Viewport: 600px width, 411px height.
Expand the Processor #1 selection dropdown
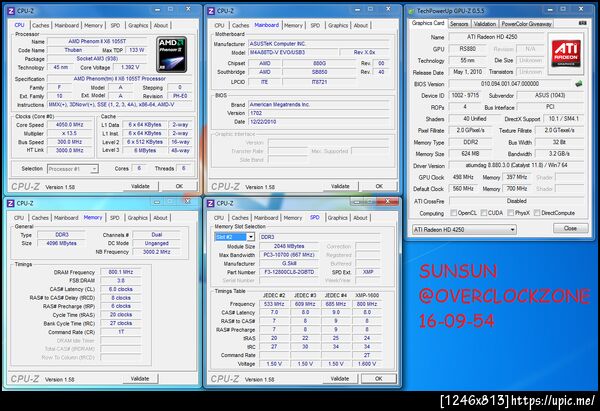(94, 169)
